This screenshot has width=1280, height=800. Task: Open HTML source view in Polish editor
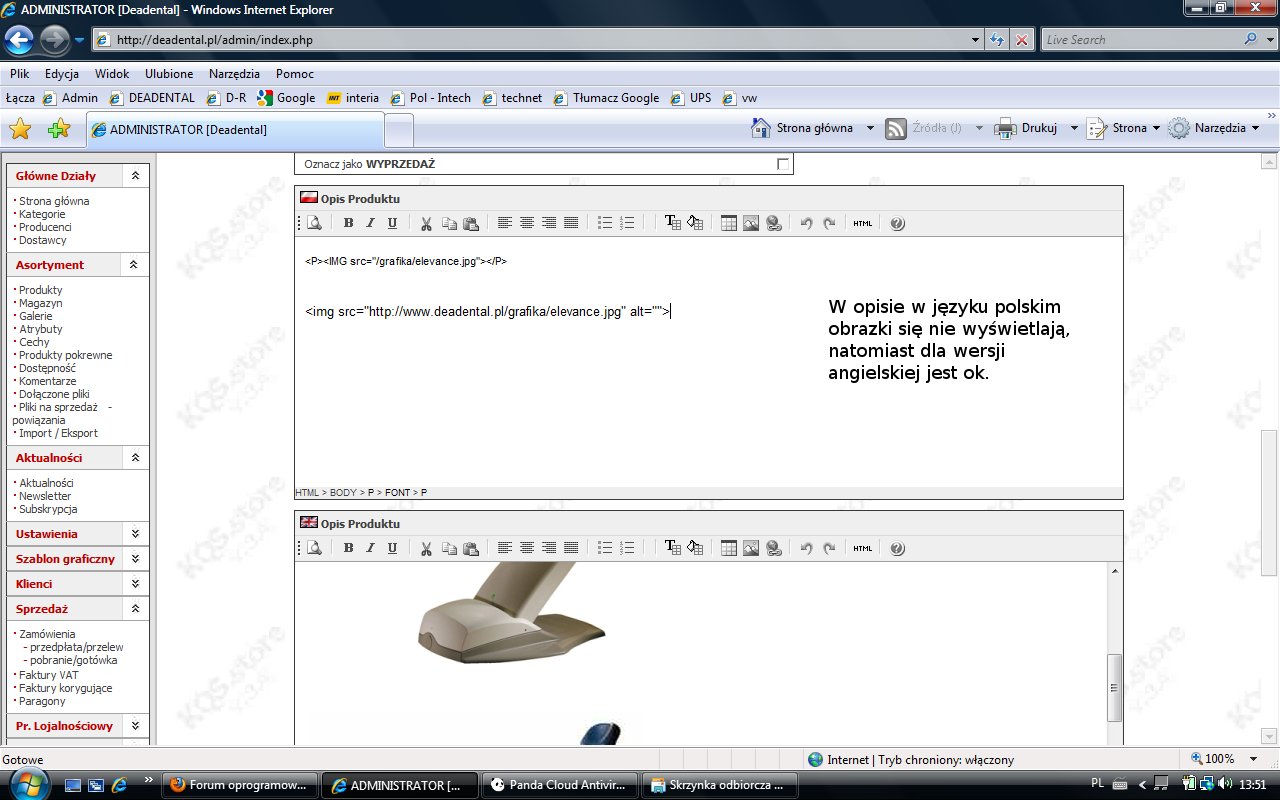(x=862, y=223)
